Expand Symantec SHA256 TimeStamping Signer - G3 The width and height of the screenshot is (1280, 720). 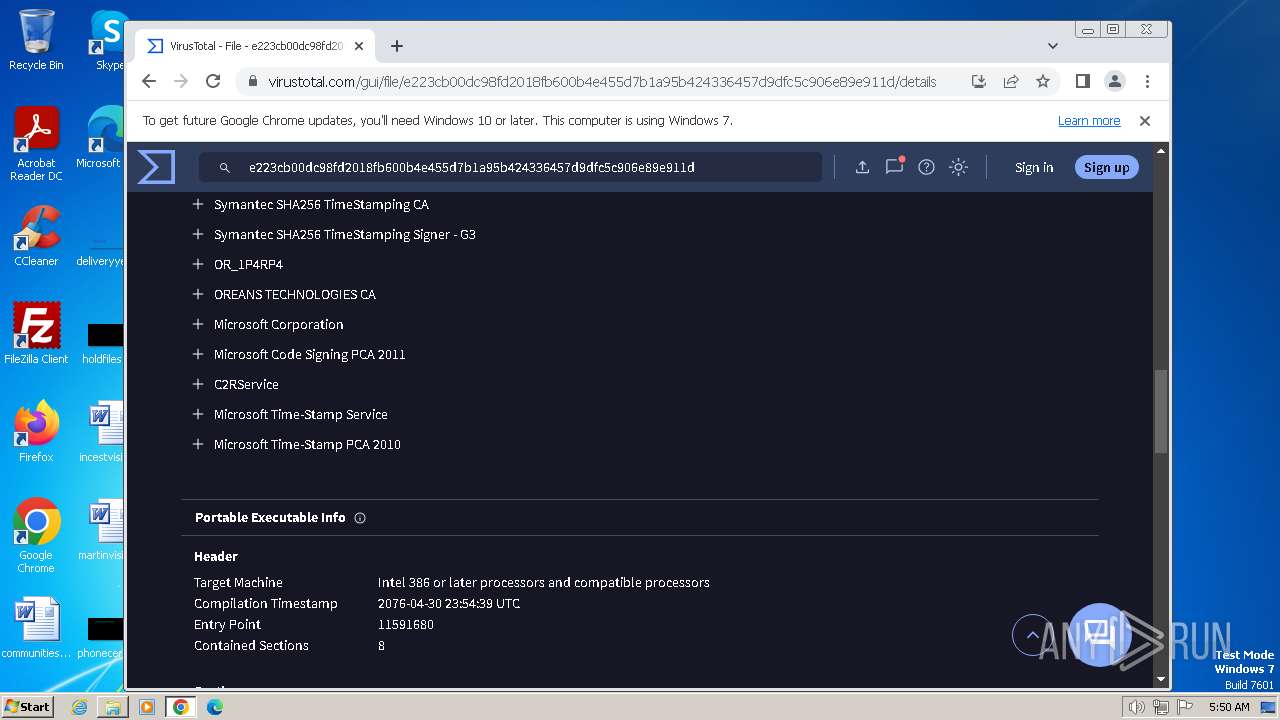click(198, 234)
